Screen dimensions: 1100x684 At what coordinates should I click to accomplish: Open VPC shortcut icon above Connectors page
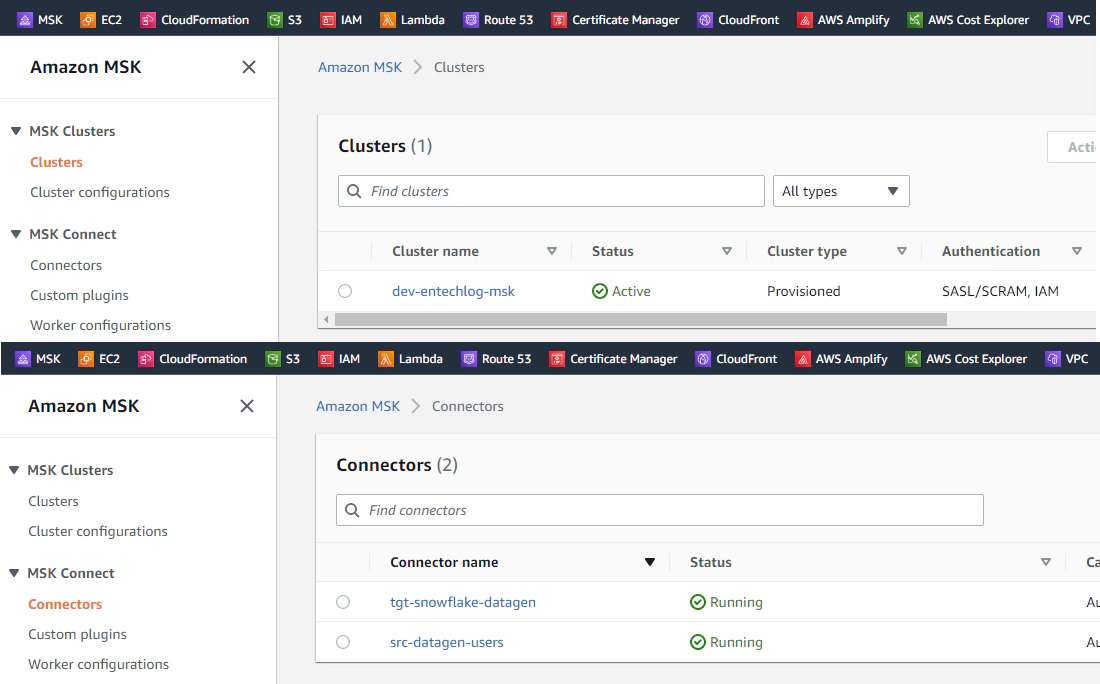pyautogui.click(x=1052, y=358)
